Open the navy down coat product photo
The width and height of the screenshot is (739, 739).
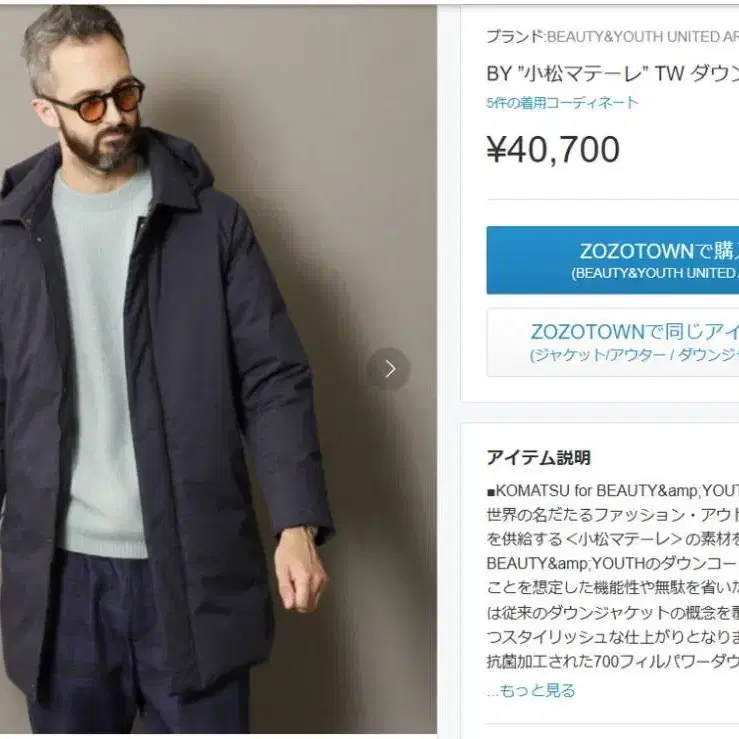pyautogui.click(x=218, y=370)
